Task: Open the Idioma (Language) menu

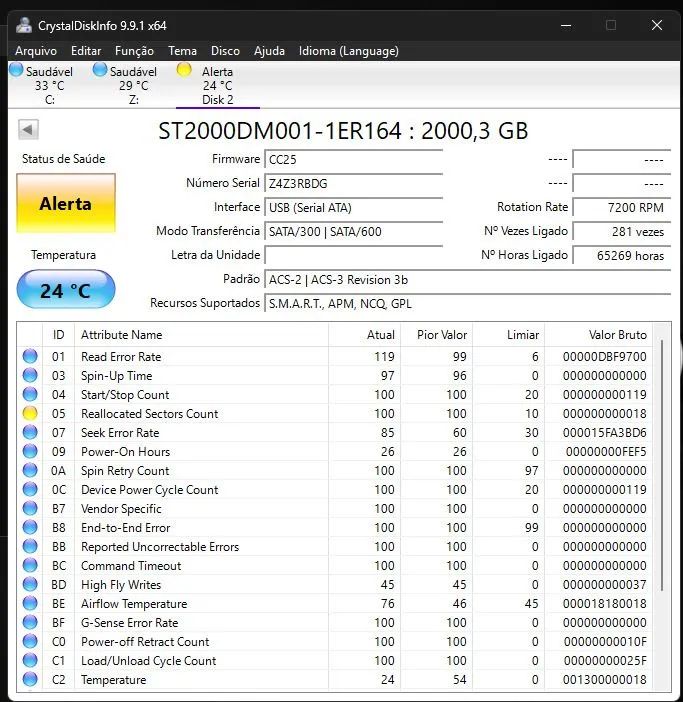Action: point(349,51)
